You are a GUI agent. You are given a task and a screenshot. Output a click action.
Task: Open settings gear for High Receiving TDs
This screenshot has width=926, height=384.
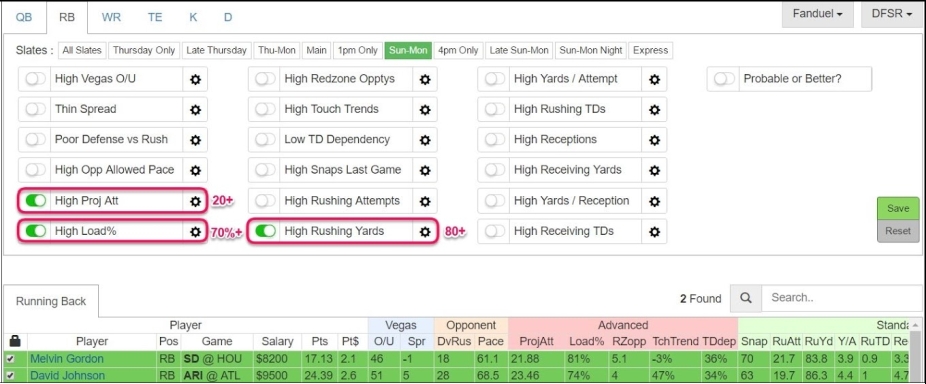click(654, 232)
